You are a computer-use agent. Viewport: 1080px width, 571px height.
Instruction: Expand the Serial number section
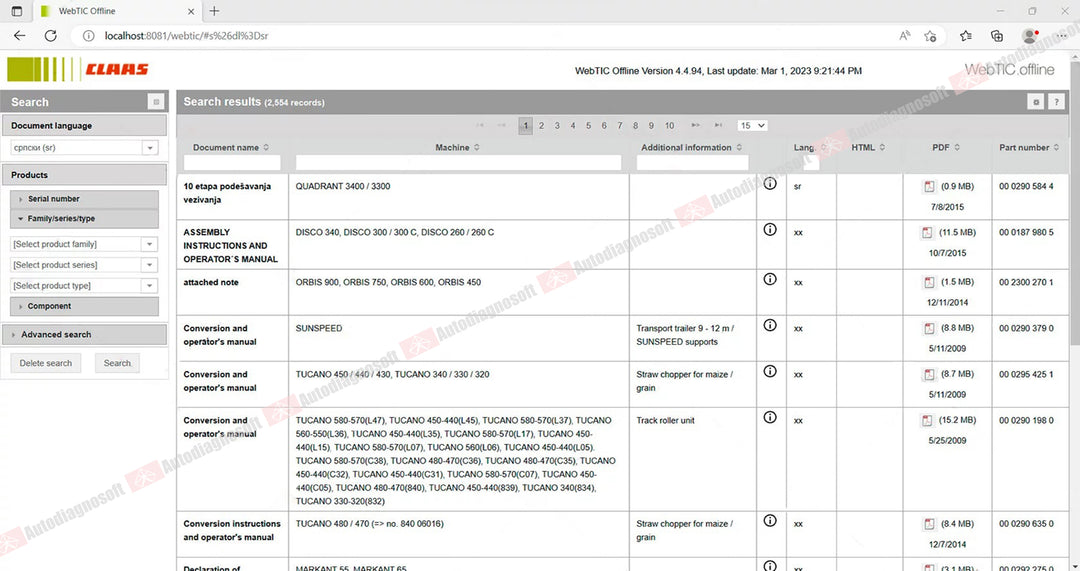click(x=84, y=198)
